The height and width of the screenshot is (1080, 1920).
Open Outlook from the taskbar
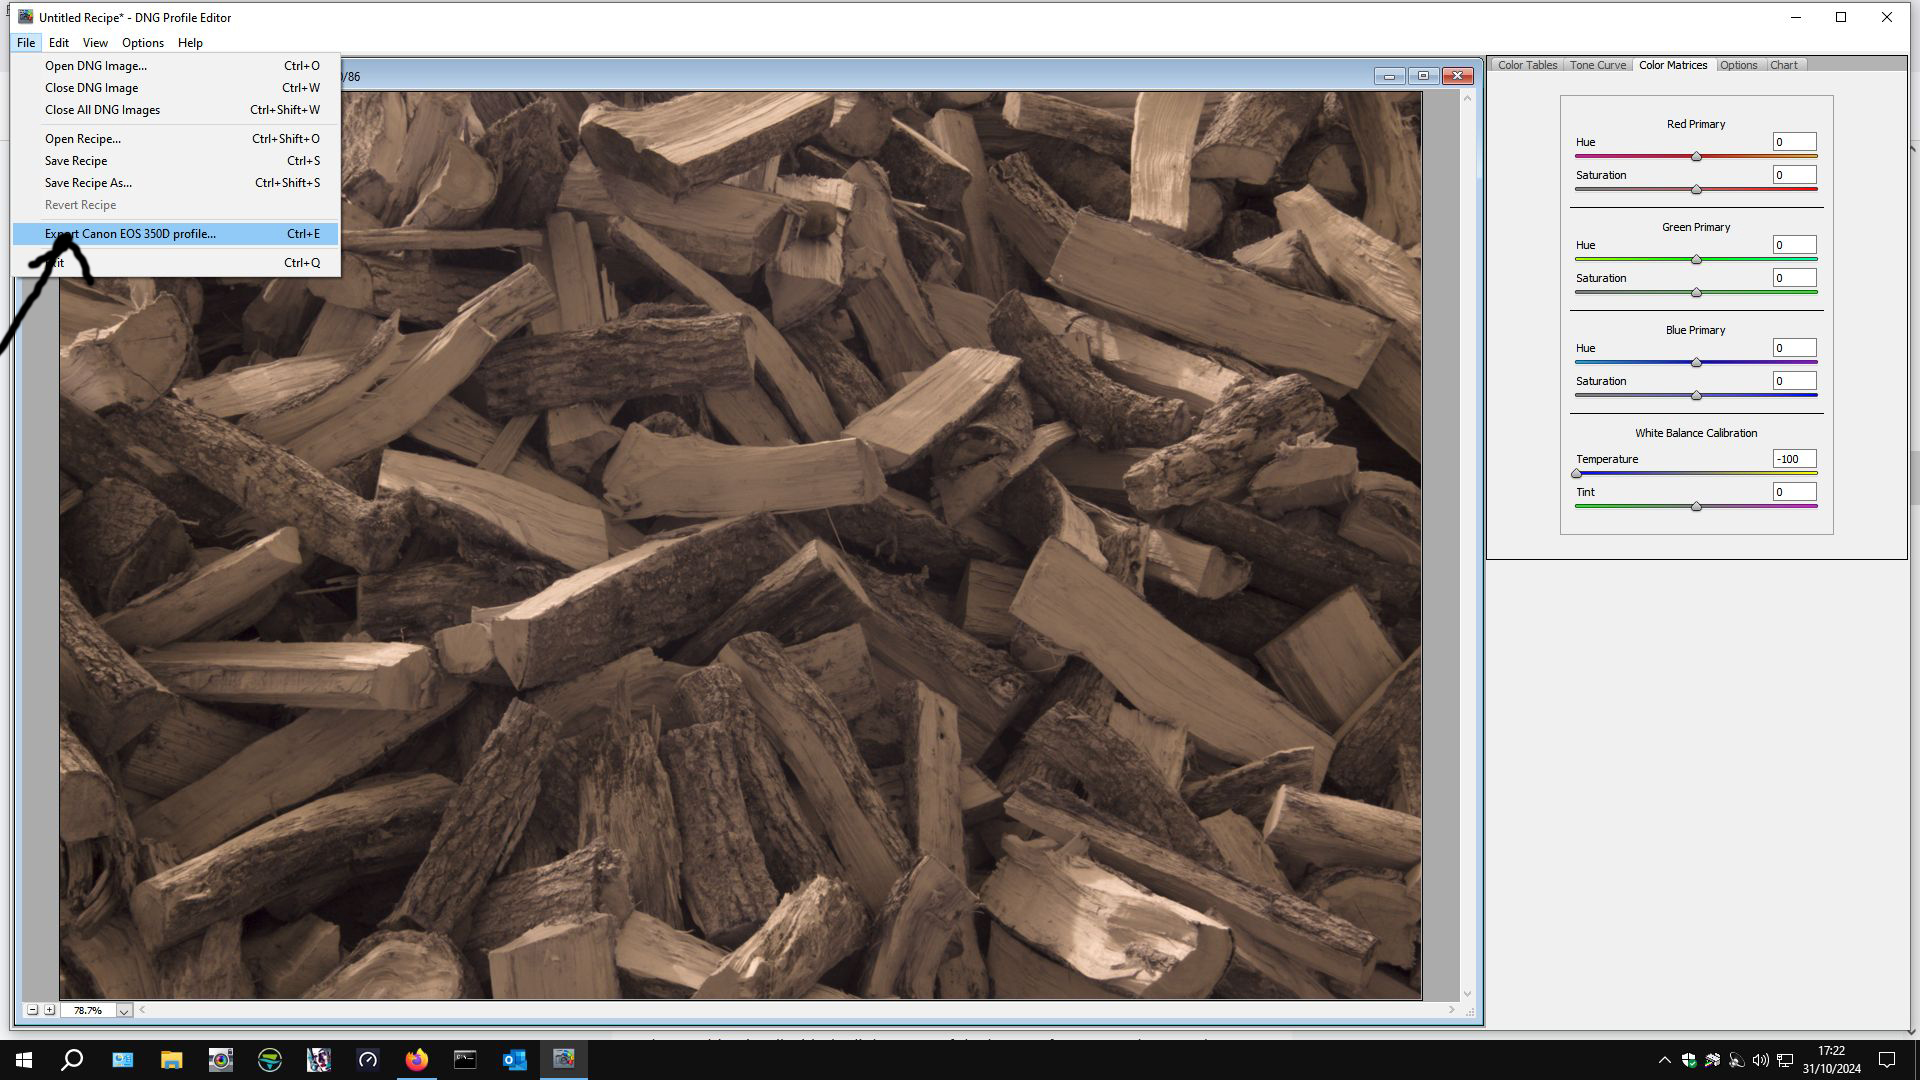[514, 1060]
